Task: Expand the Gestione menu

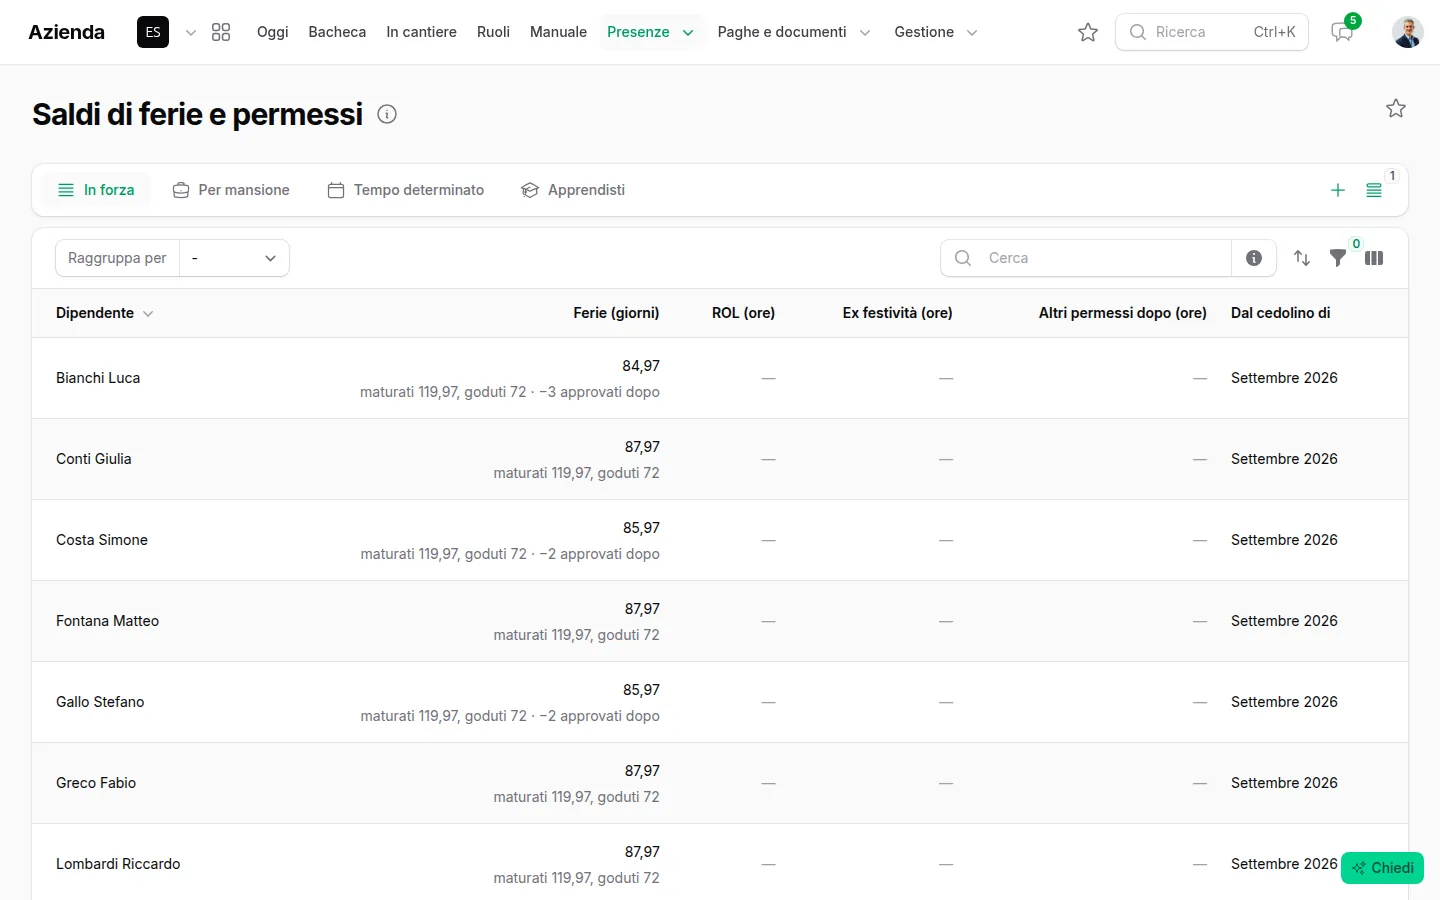Action: click(936, 32)
